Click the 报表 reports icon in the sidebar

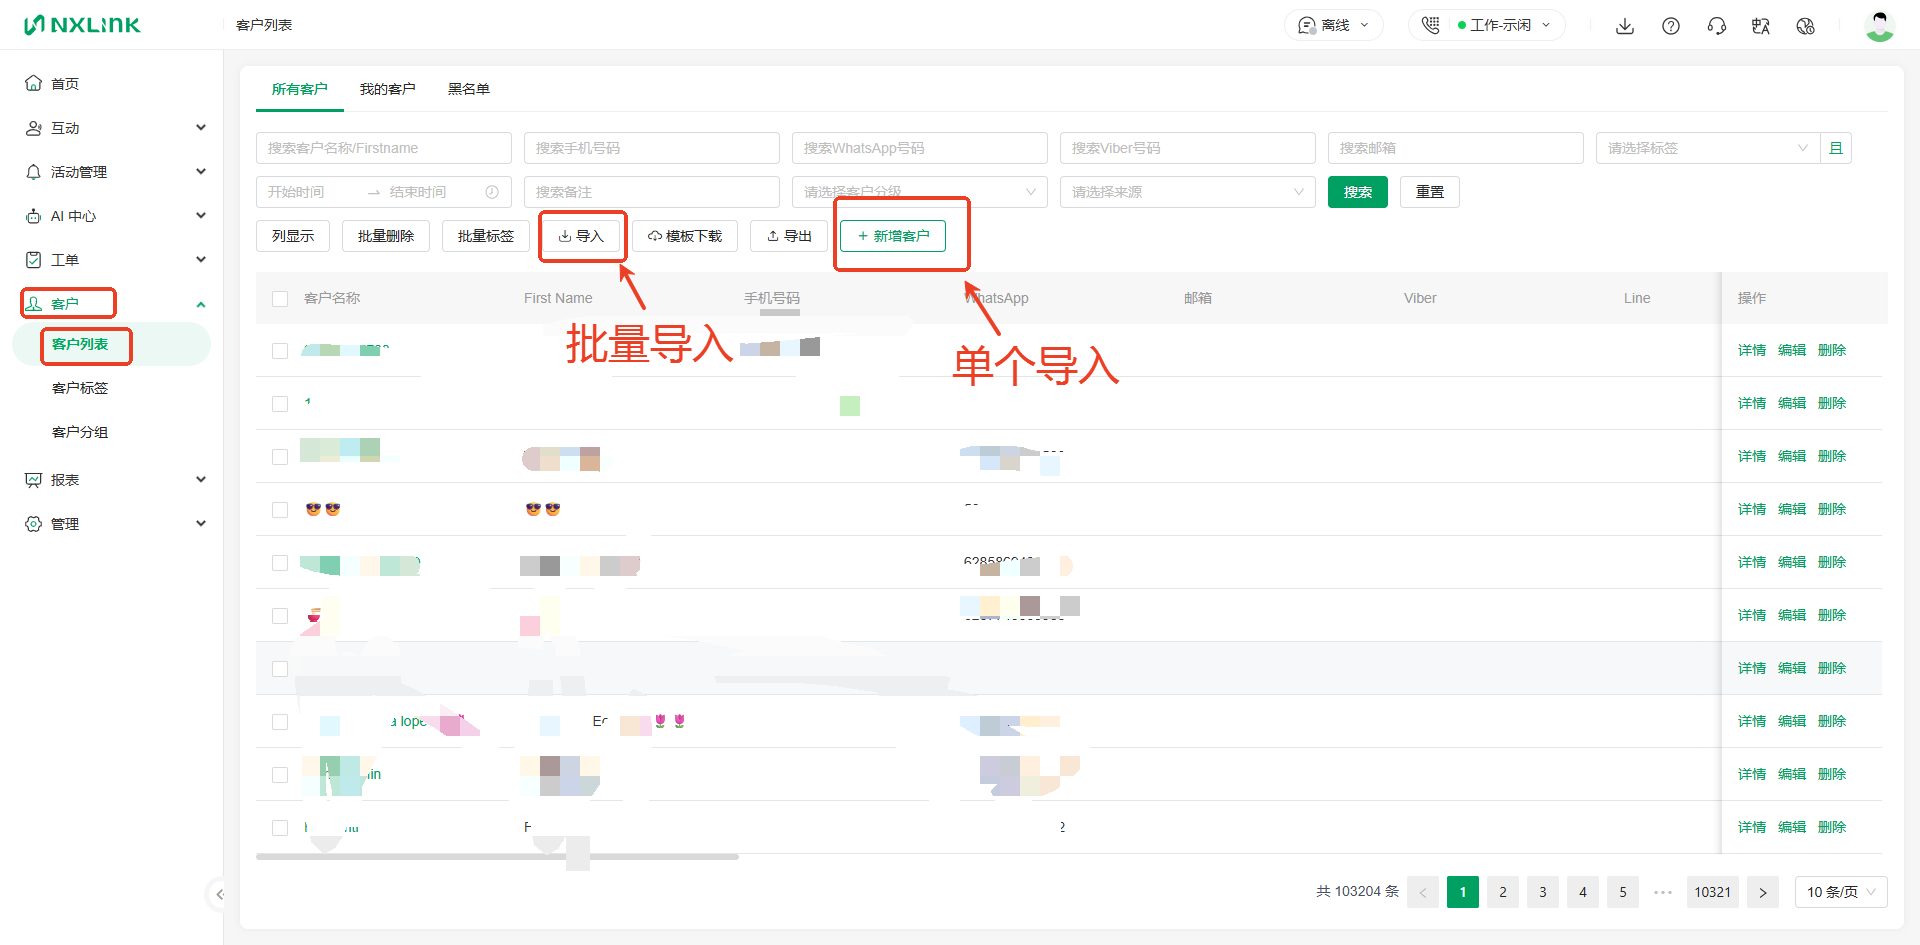[x=34, y=479]
